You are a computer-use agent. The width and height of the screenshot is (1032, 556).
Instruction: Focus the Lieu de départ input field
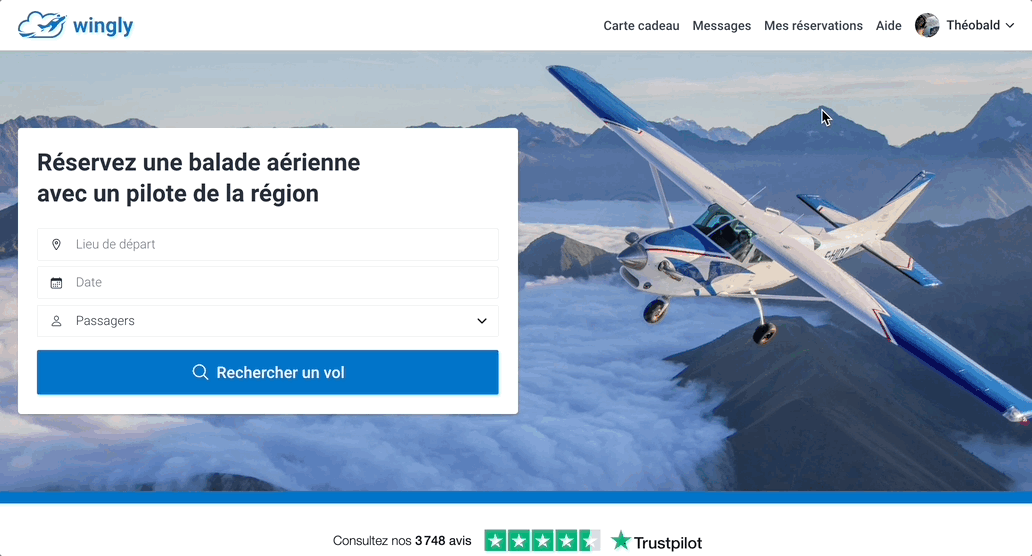(x=268, y=245)
